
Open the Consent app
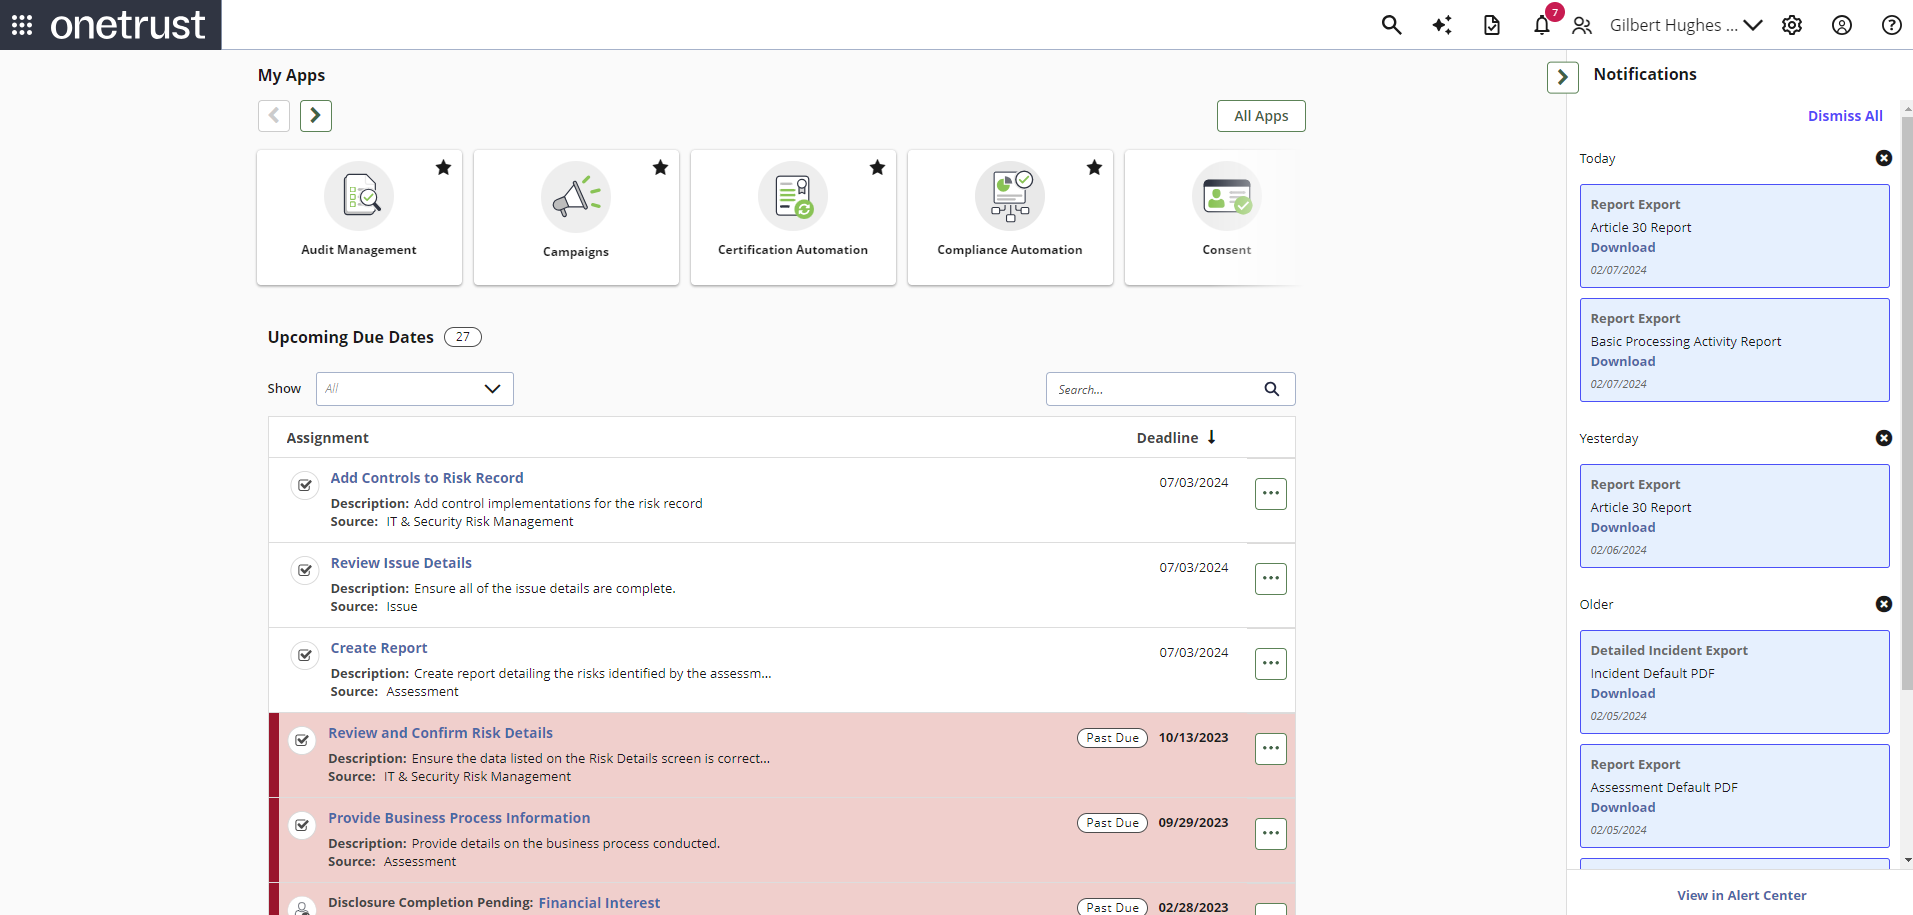[x=1227, y=217]
